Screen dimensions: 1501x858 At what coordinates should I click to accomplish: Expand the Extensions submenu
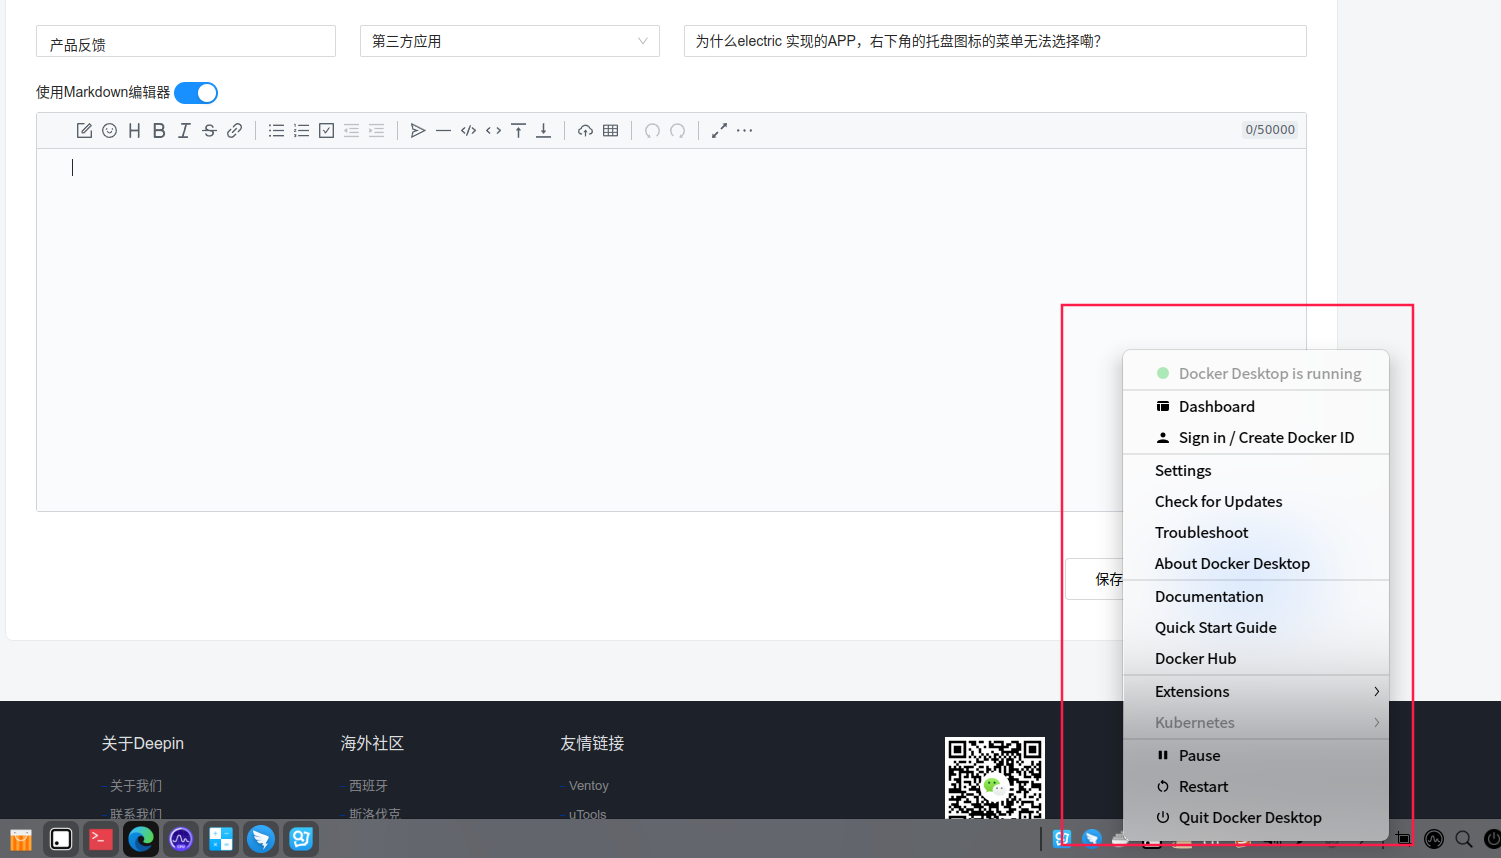pos(1256,692)
